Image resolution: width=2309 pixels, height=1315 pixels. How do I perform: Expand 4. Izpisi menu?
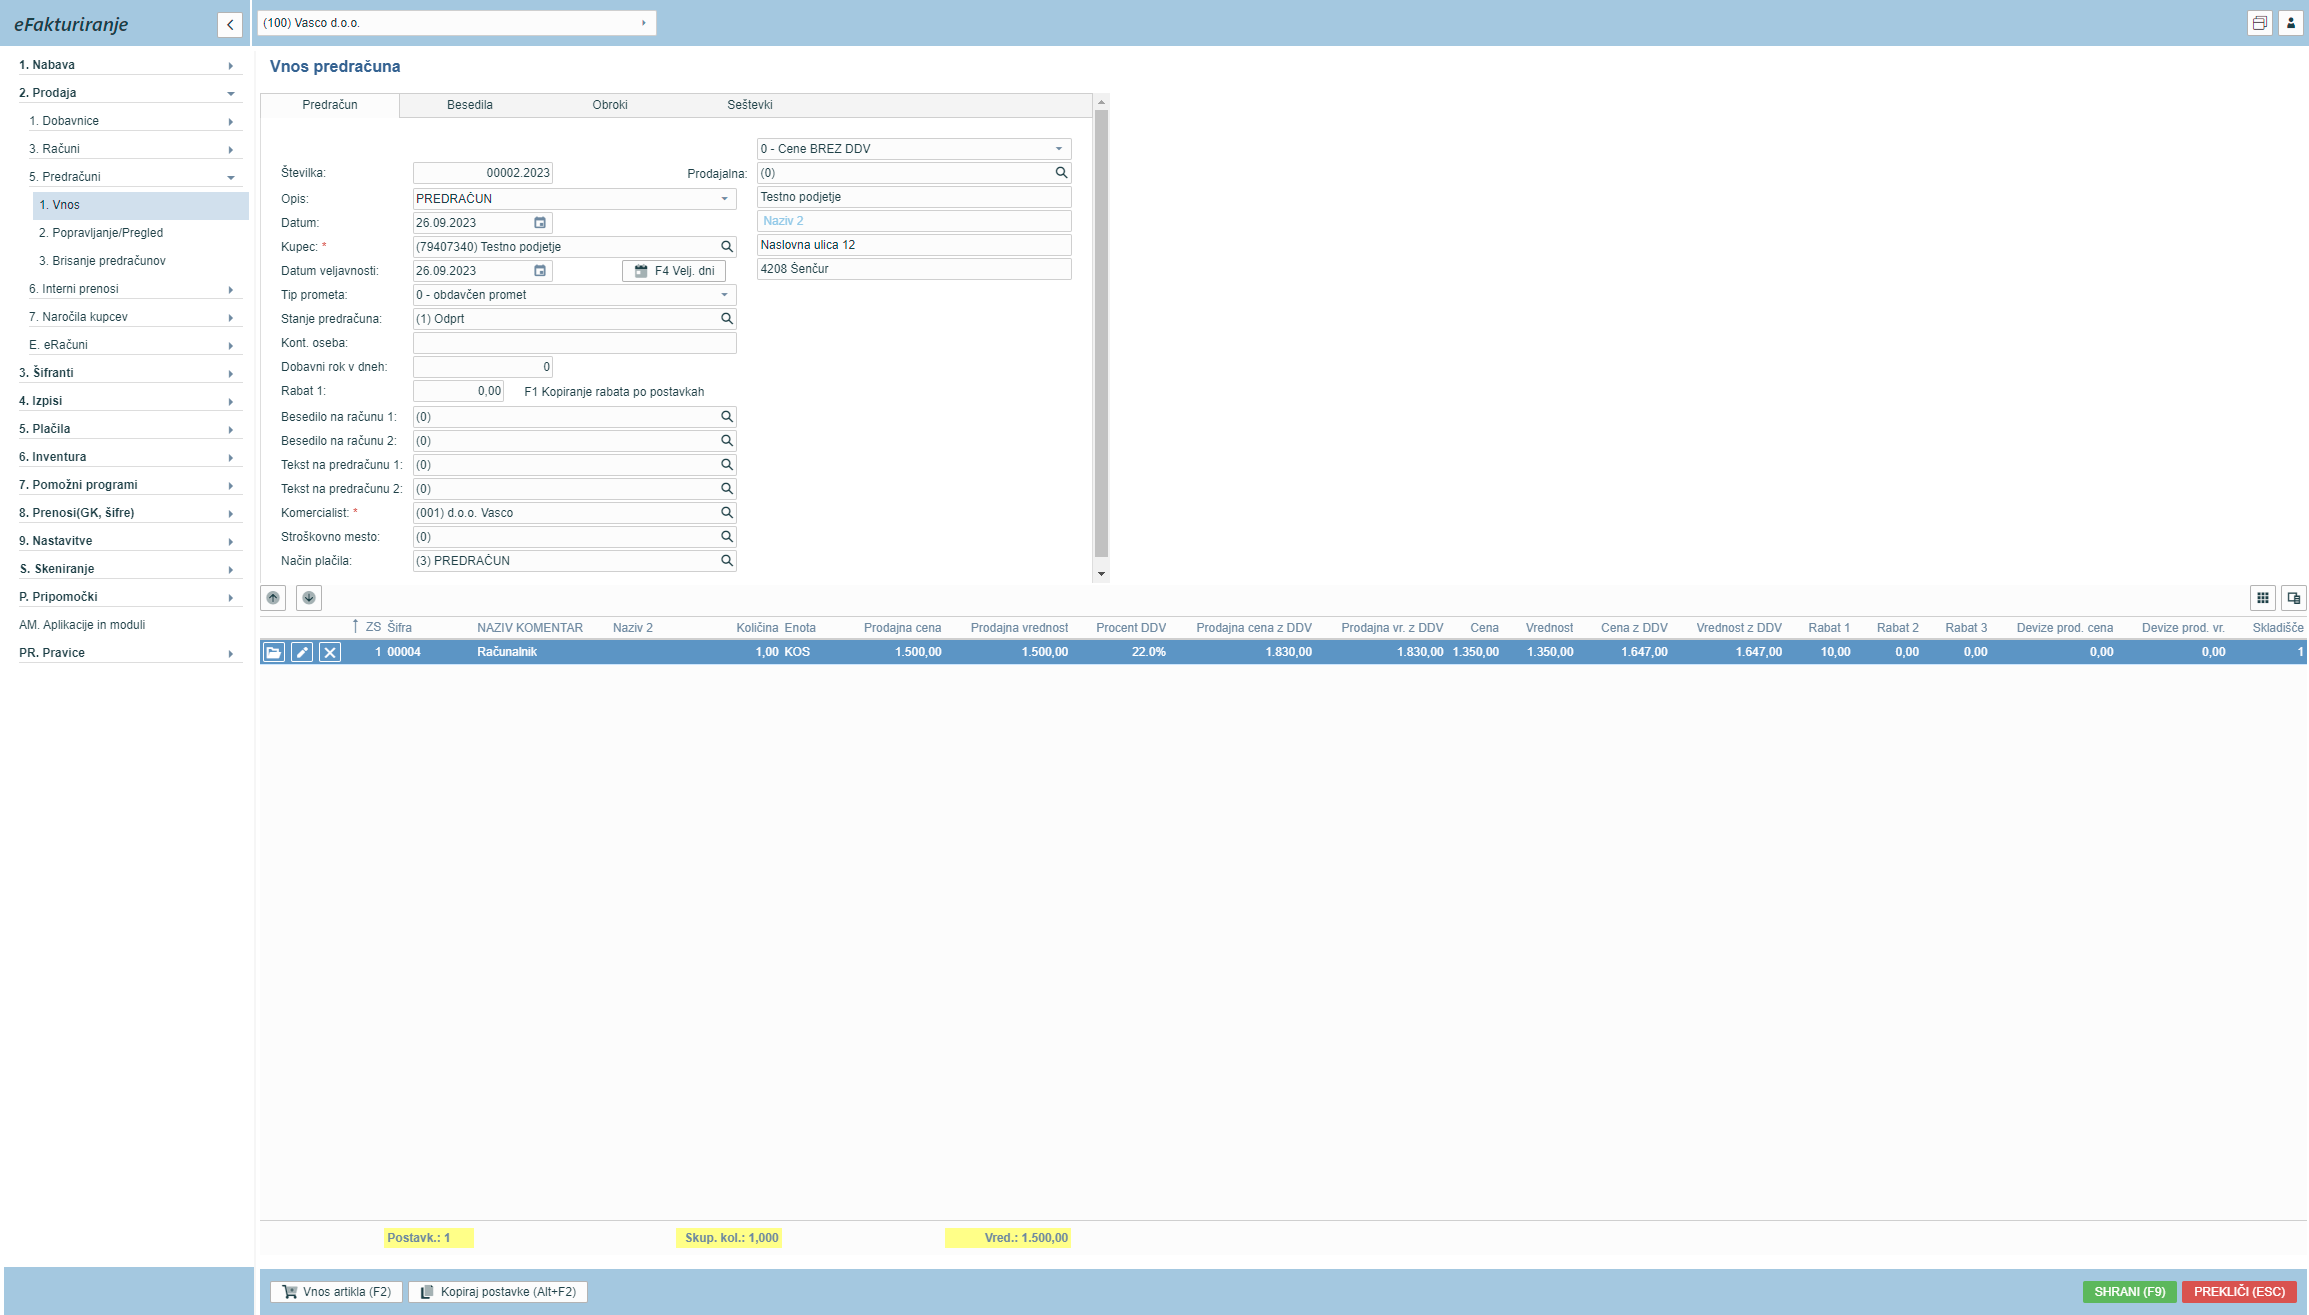(x=129, y=401)
